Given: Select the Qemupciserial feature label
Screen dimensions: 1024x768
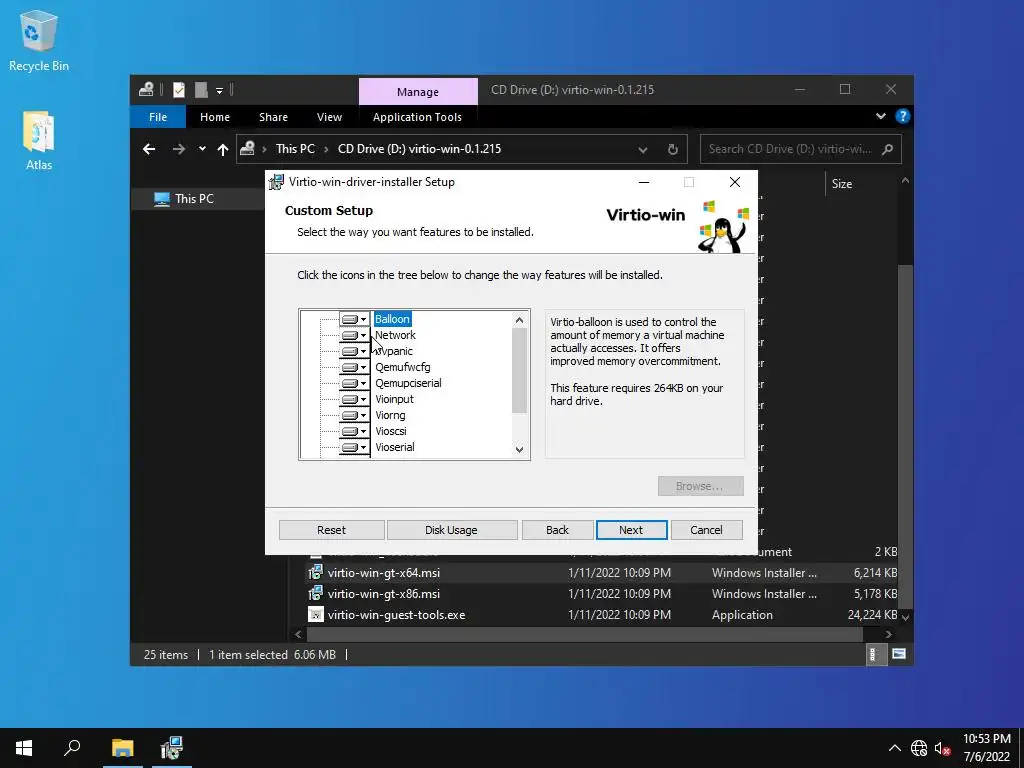Looking at the screenshot, I should 408,383.
